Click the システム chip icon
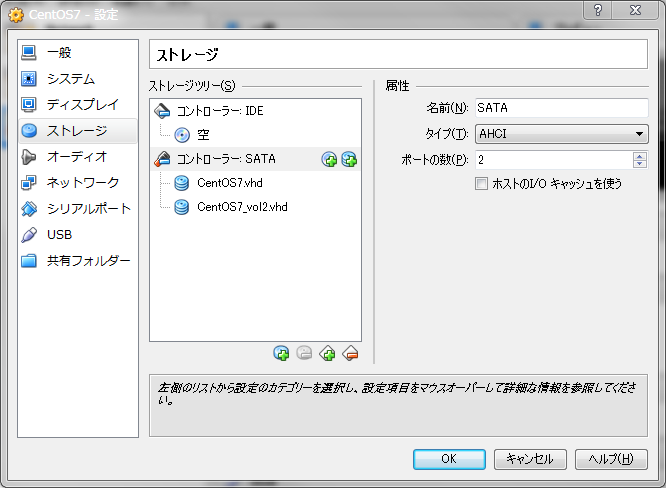The width and height of the screenshot is (666, 488). coord(29,79)
